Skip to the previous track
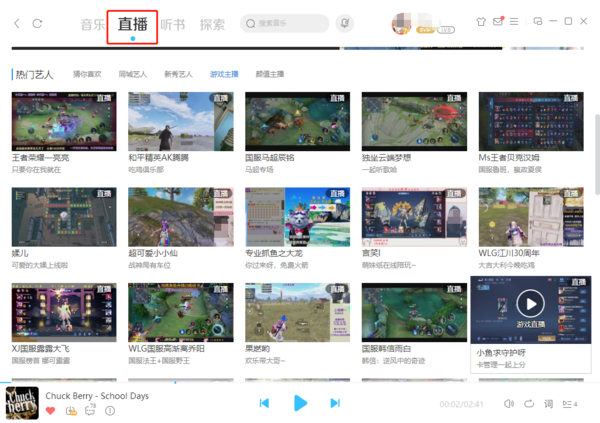The image size is (600, 423). [264, 403]
